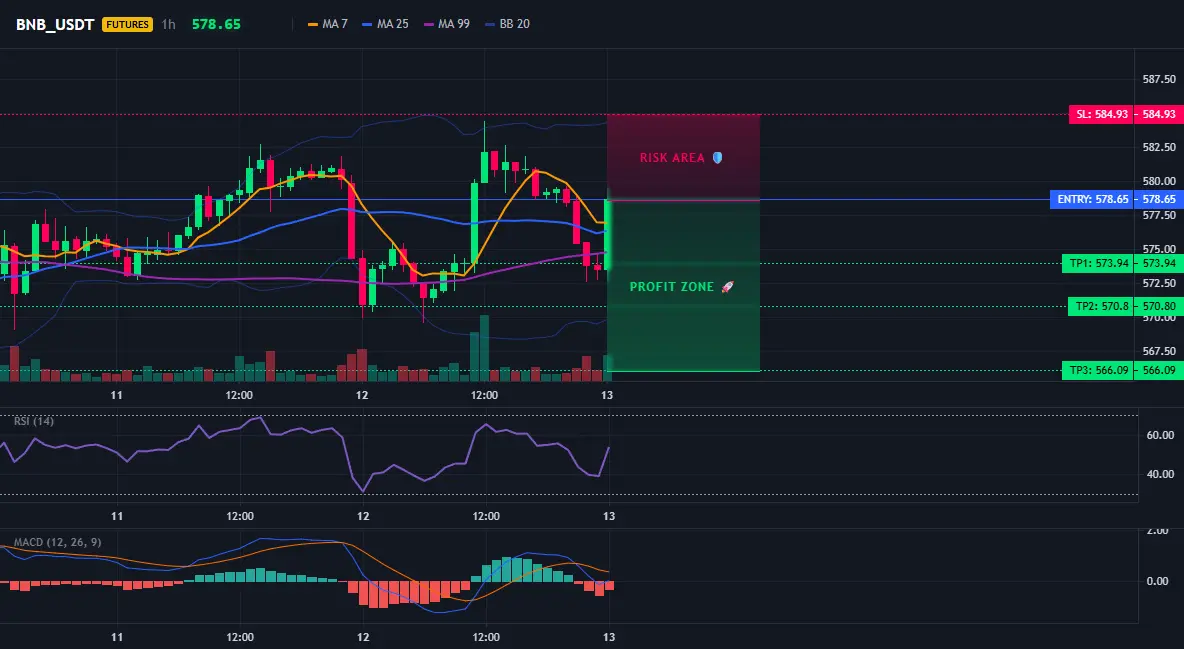The height and width of the screenshot is (649, 1184).
Task: Click the 572.50 price axis value
Action: tap(1159, 283)
